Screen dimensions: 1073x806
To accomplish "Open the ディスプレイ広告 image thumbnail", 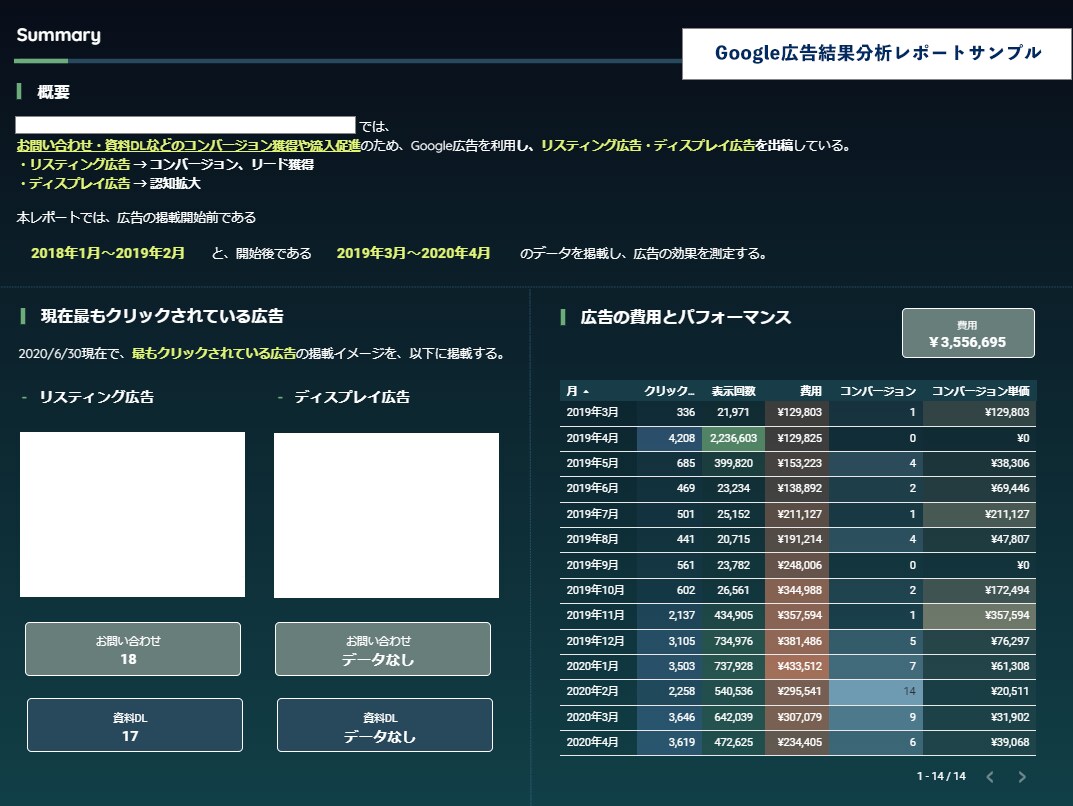I will [x=386, y=515].
